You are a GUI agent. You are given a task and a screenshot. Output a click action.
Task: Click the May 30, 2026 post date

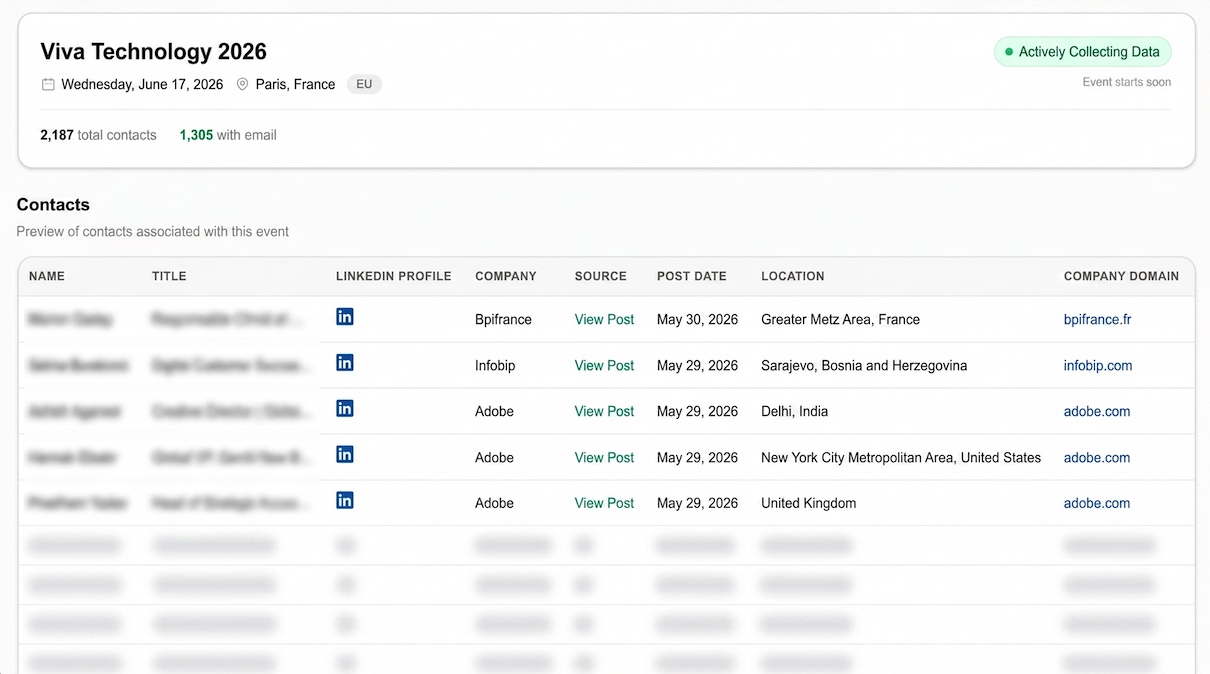pos(697,320)
